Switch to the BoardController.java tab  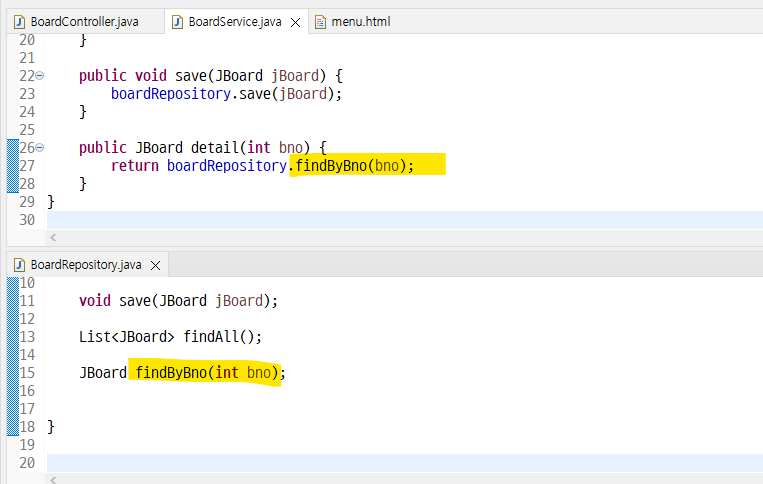pos(85,22)
